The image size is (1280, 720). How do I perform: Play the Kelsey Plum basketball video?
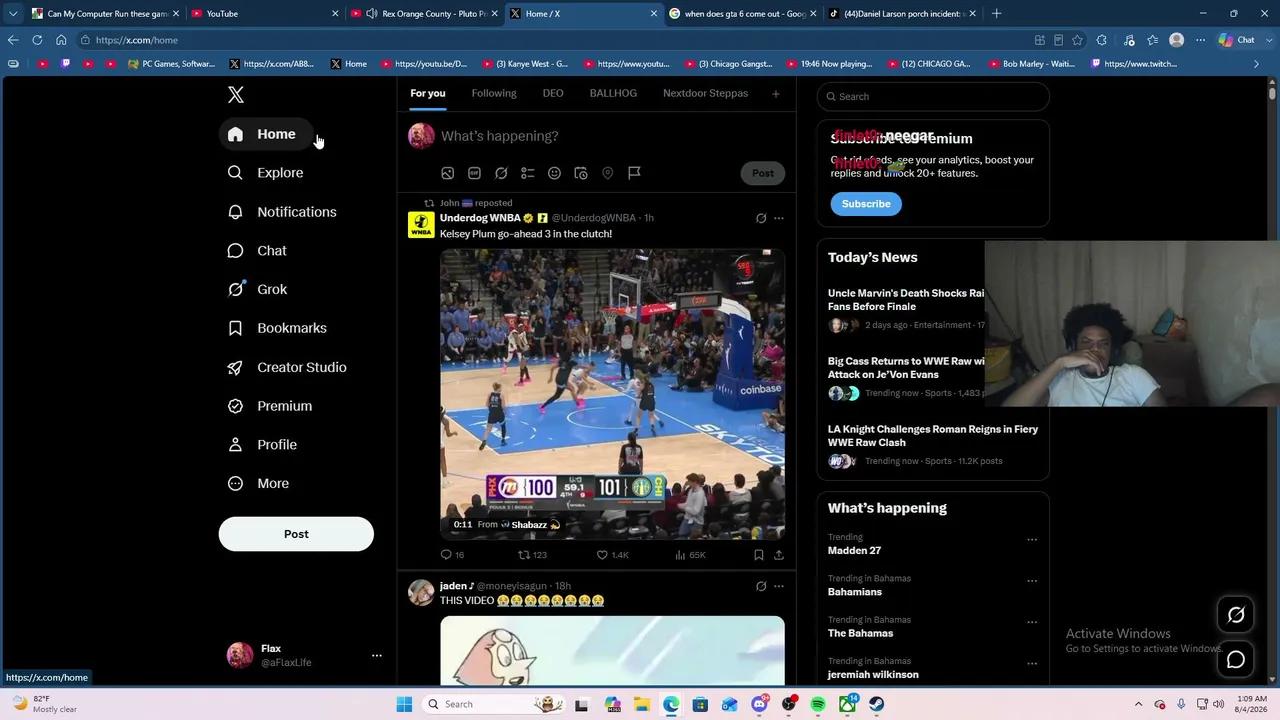click(612, 394)
